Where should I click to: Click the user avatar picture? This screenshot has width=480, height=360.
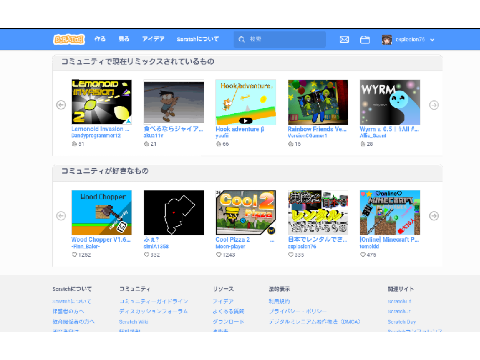coord(387,40)
